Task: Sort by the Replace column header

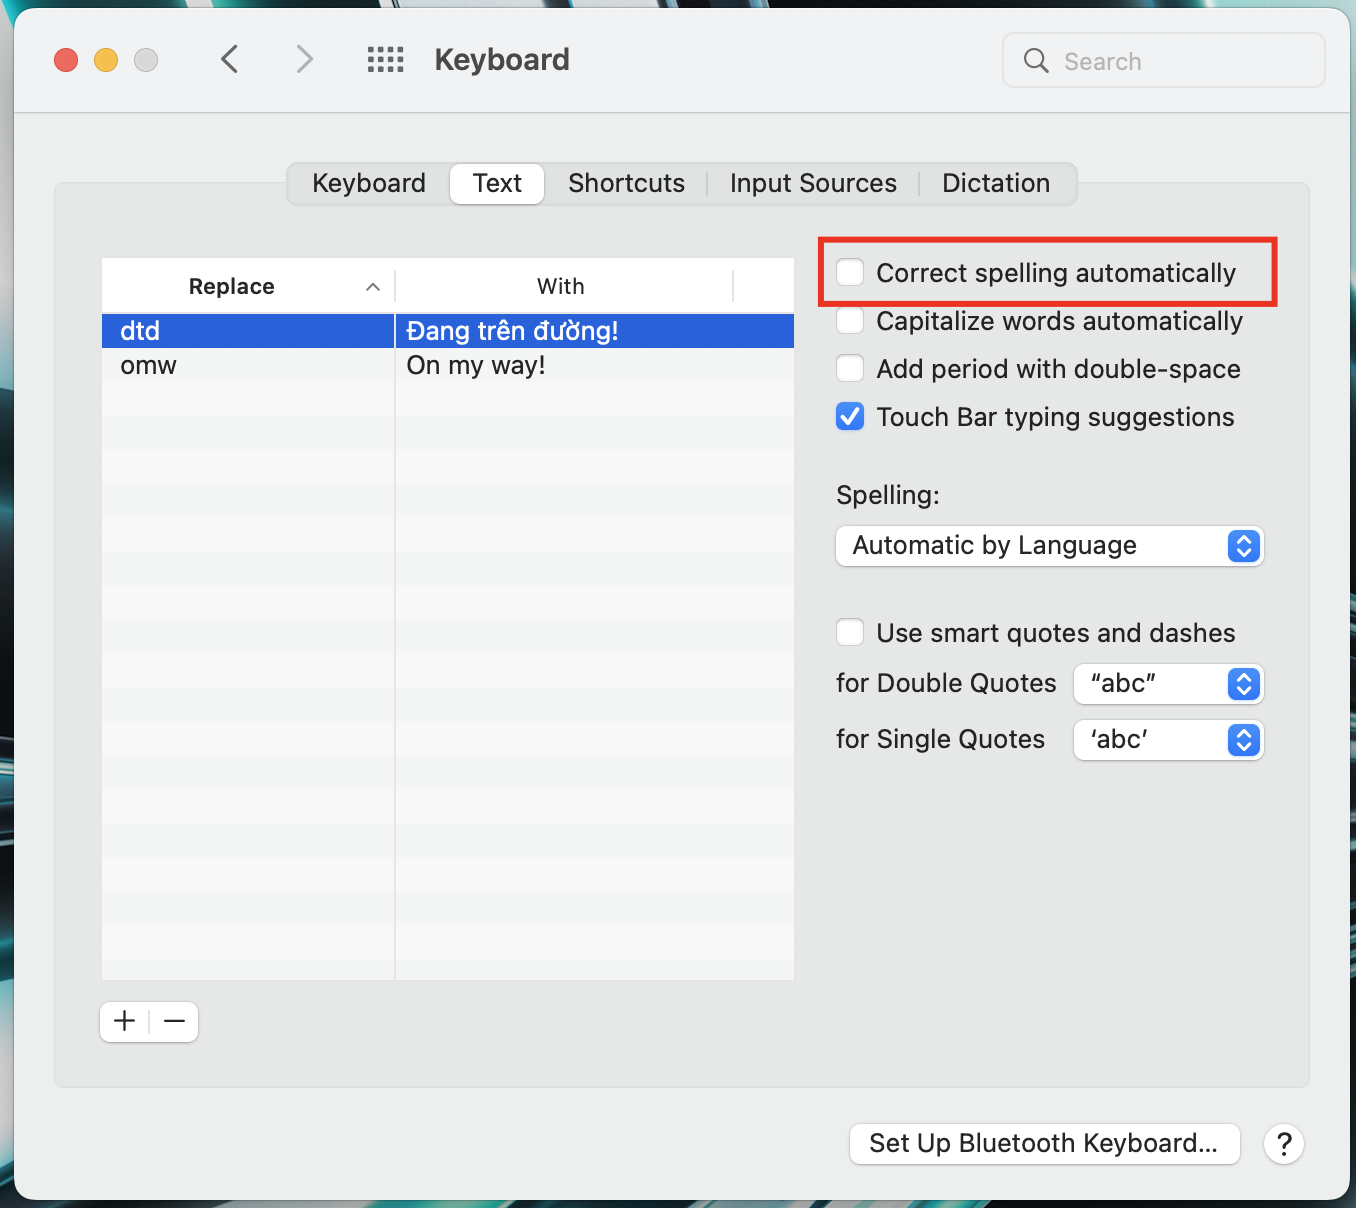Action: [x=232, y=287]
